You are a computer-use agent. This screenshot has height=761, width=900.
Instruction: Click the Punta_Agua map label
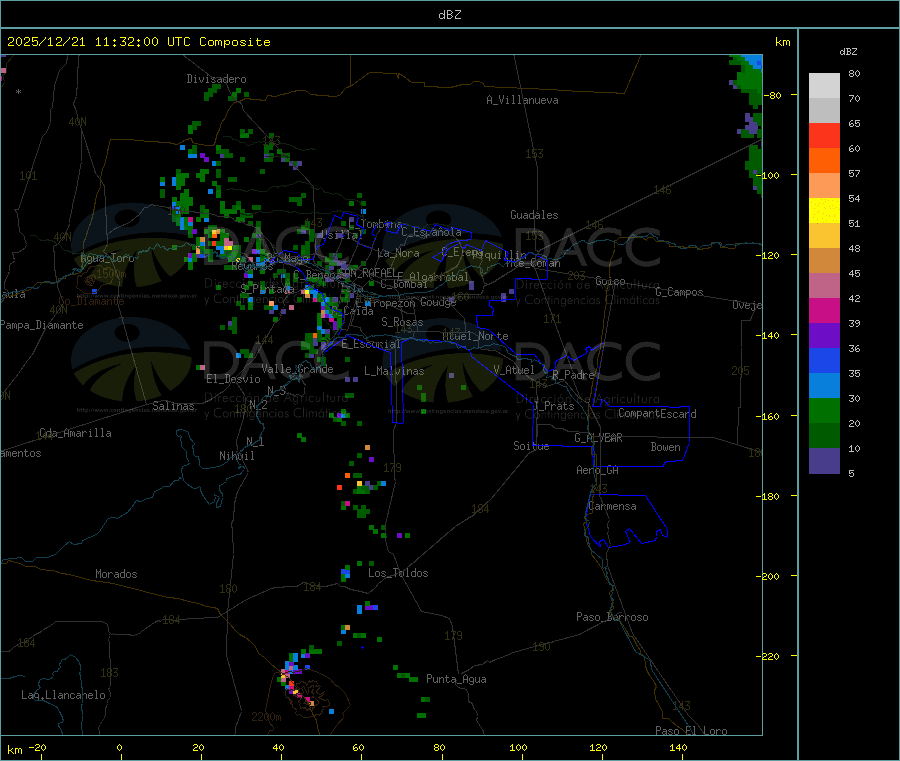[456, 679]
